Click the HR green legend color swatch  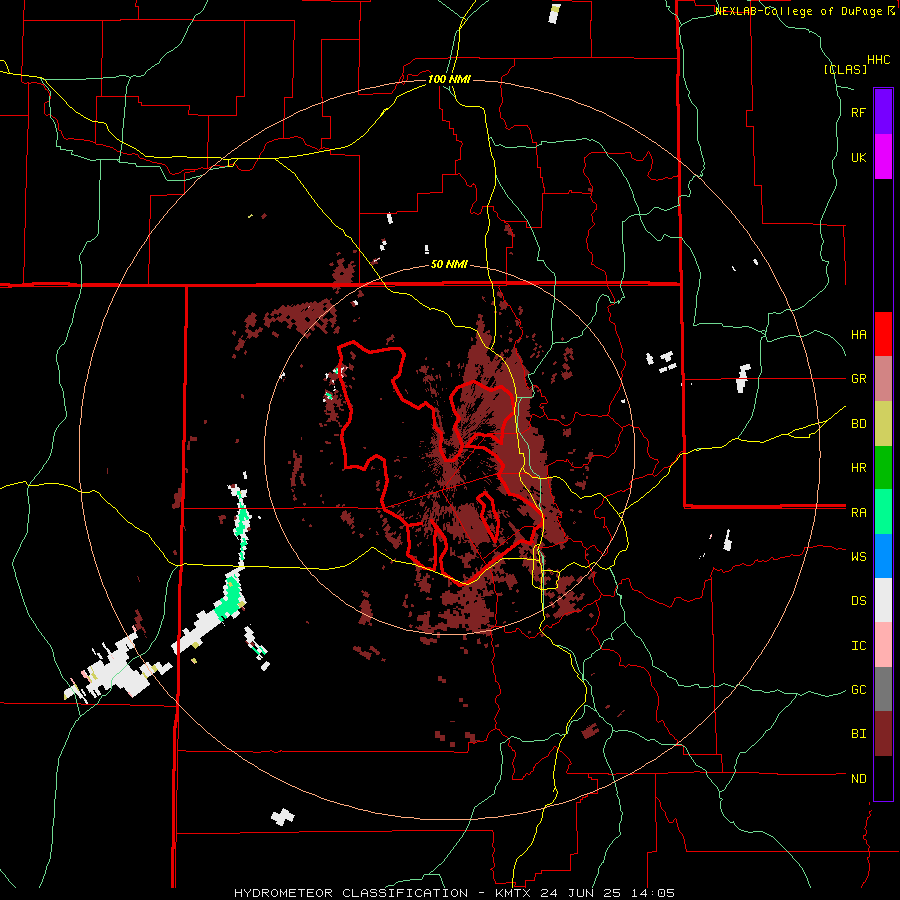(883, 468)
